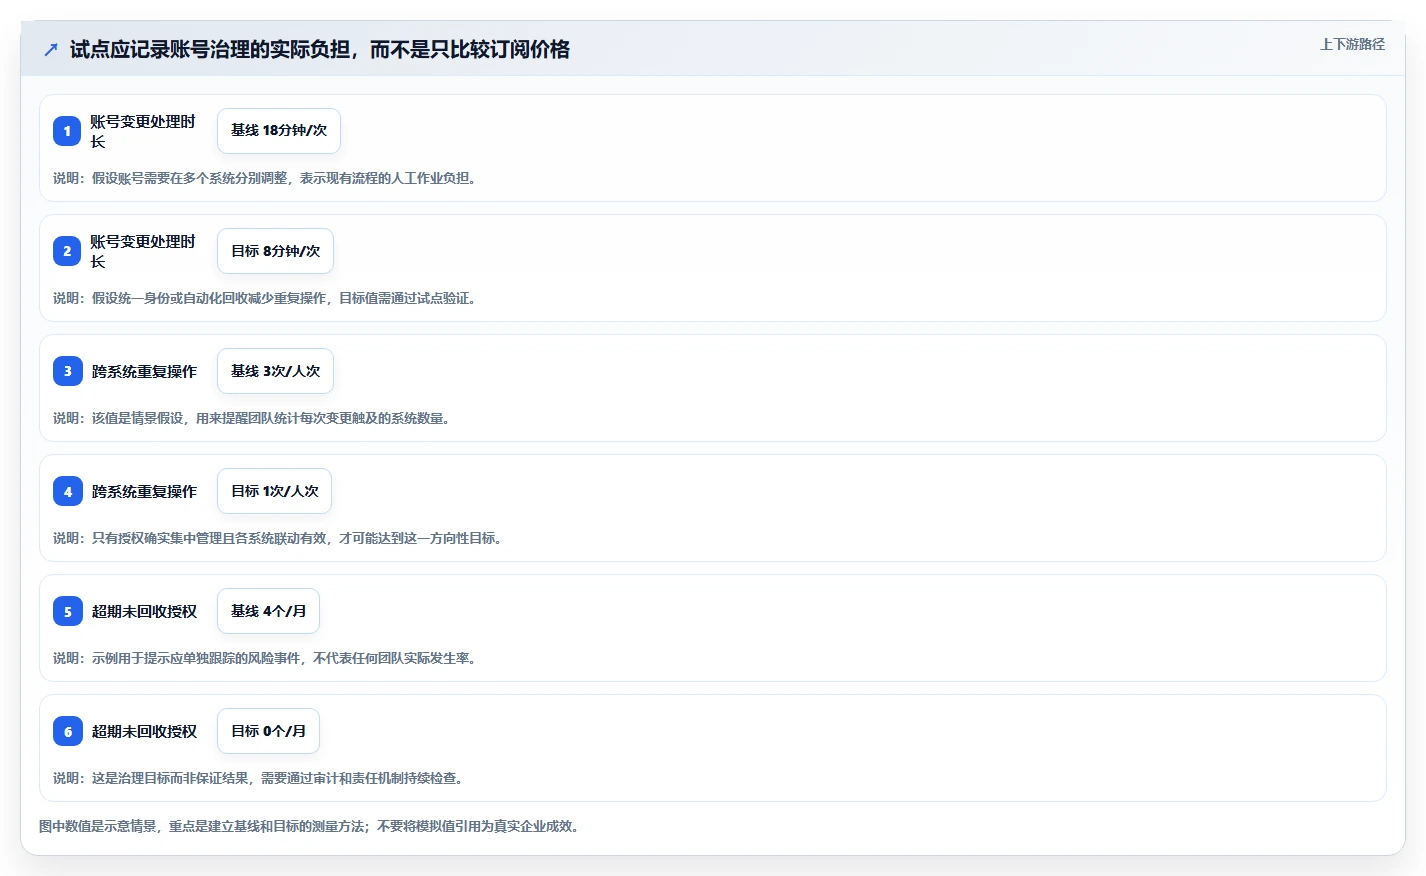
Task: Click the number 6 badge
Action: point(67,731)
